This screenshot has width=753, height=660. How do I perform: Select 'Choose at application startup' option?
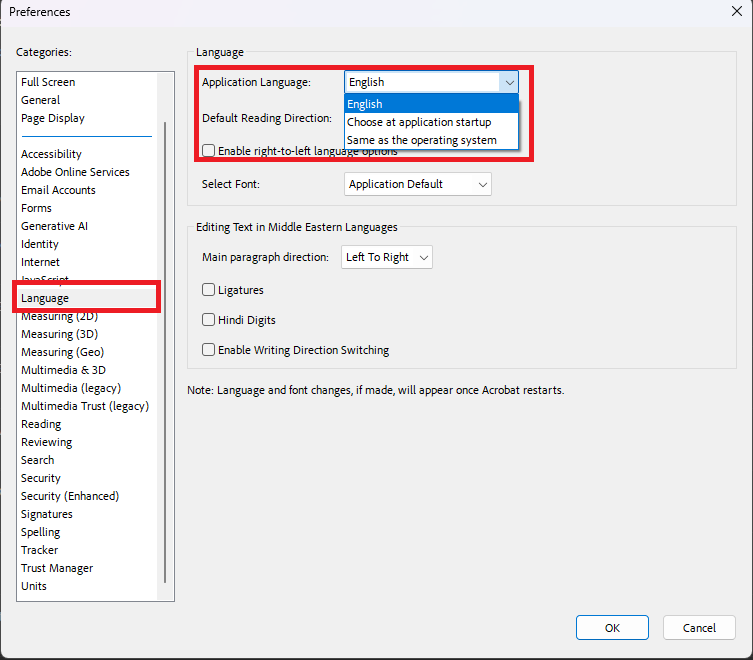point(418,122)
